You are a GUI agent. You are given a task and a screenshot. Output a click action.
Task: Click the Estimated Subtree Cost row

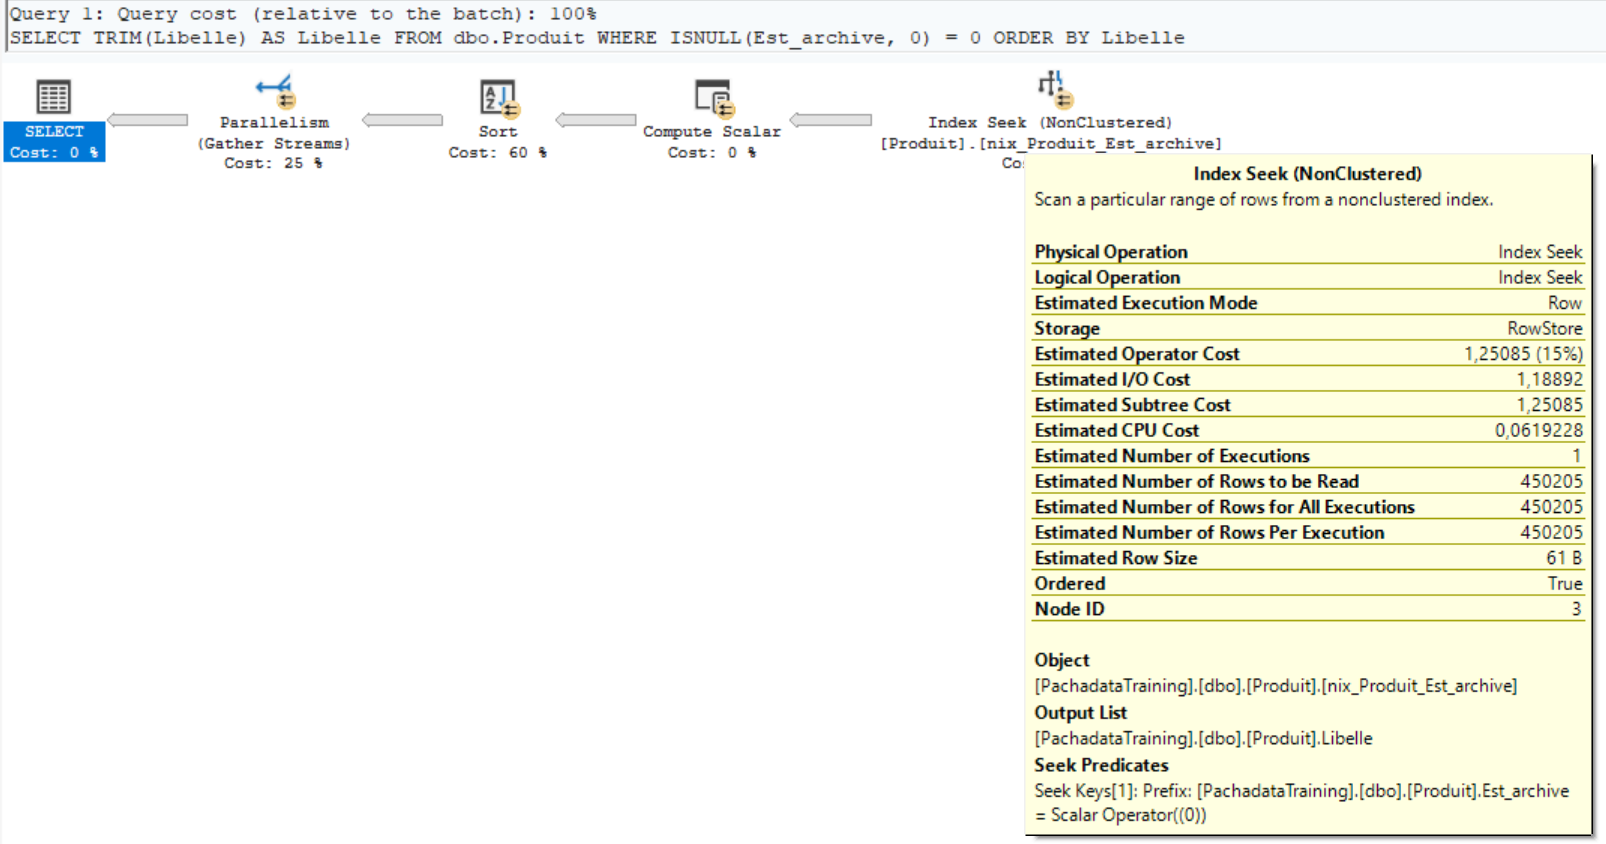coord(1308,405)
